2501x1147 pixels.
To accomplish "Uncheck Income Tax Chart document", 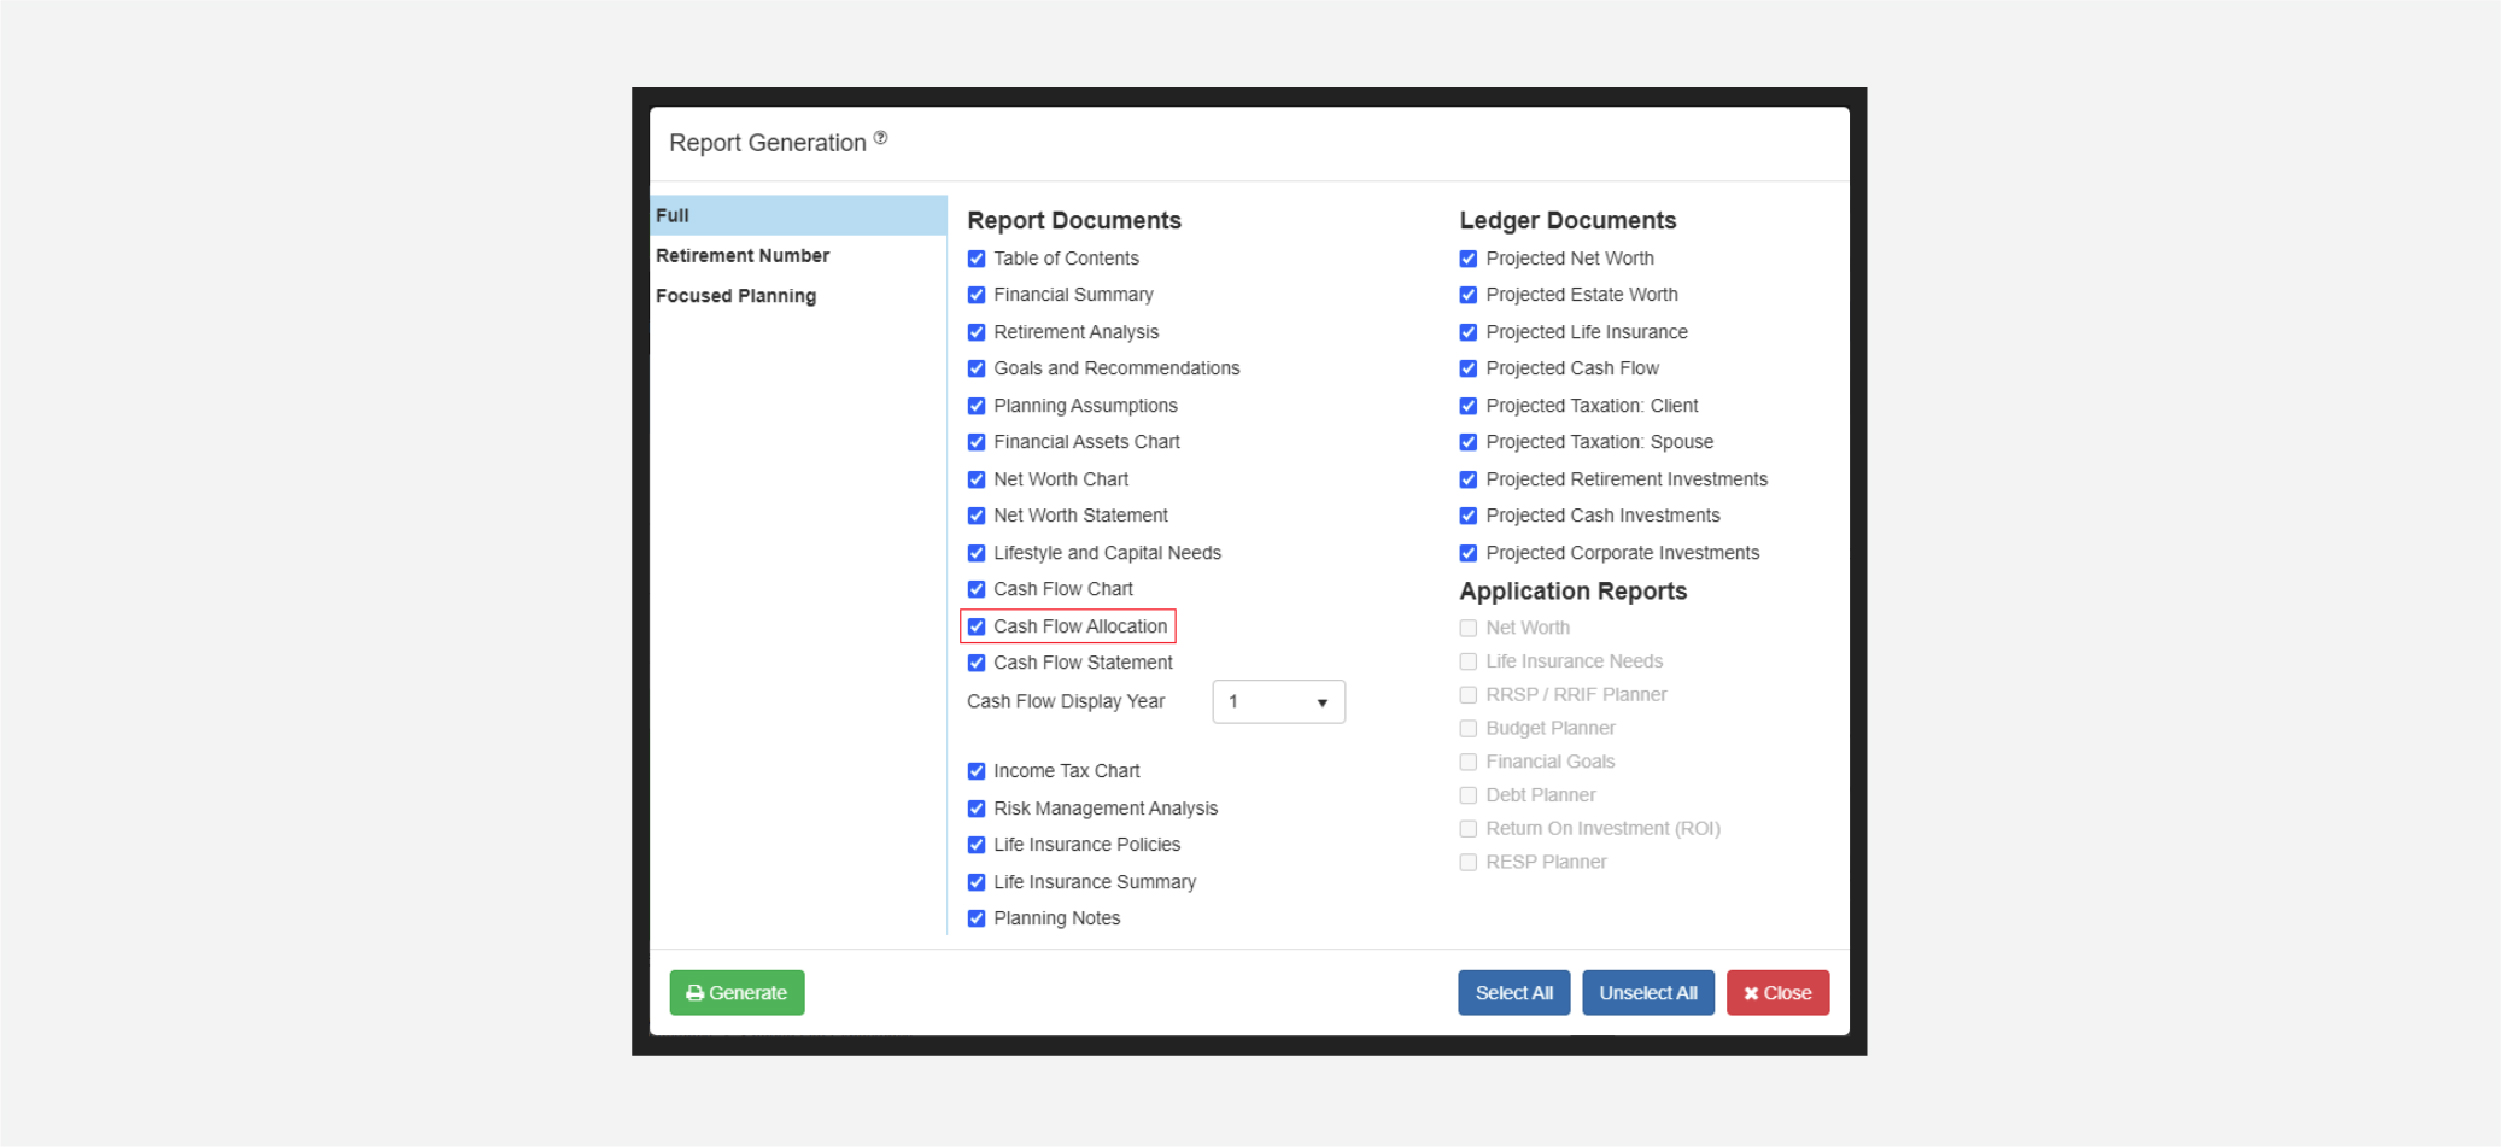I will pyautogui.click(x=977, y=771).
